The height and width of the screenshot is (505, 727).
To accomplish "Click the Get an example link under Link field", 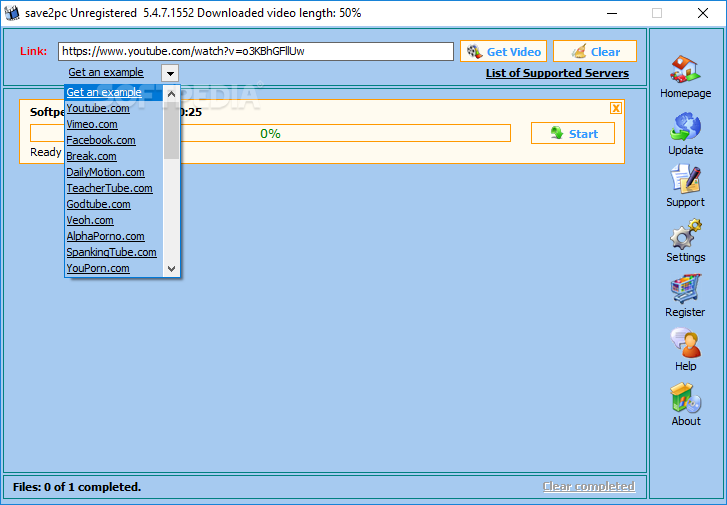I will [x=106, y=73].
